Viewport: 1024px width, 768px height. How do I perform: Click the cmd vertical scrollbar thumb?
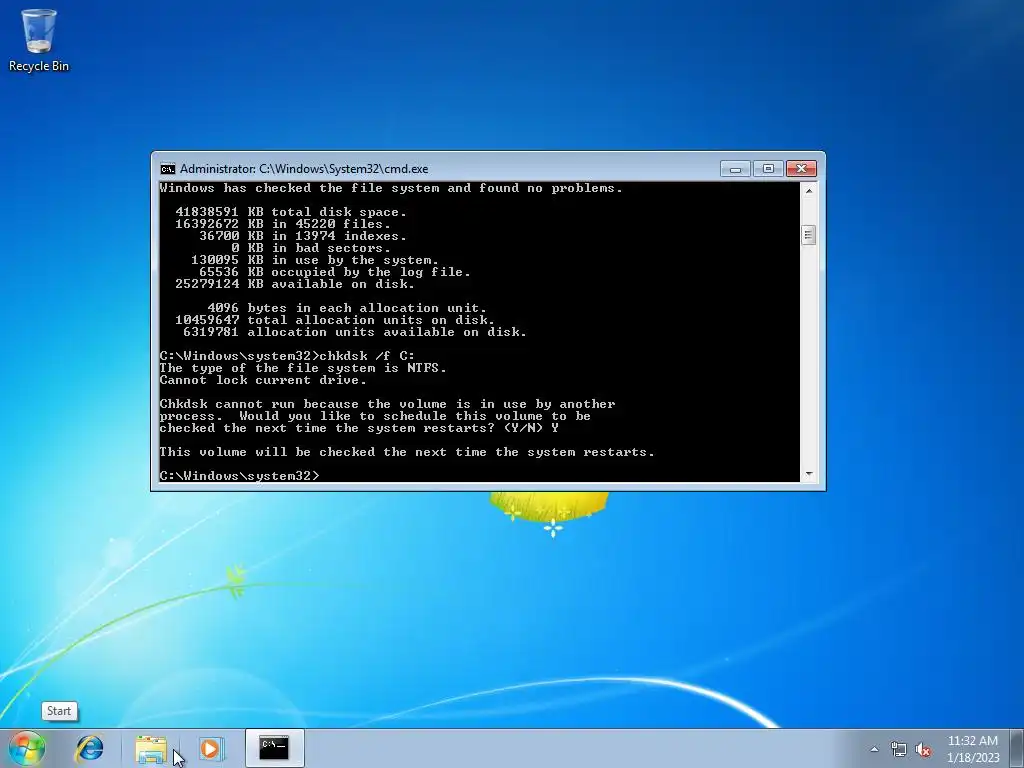click(x=808, y=235)
